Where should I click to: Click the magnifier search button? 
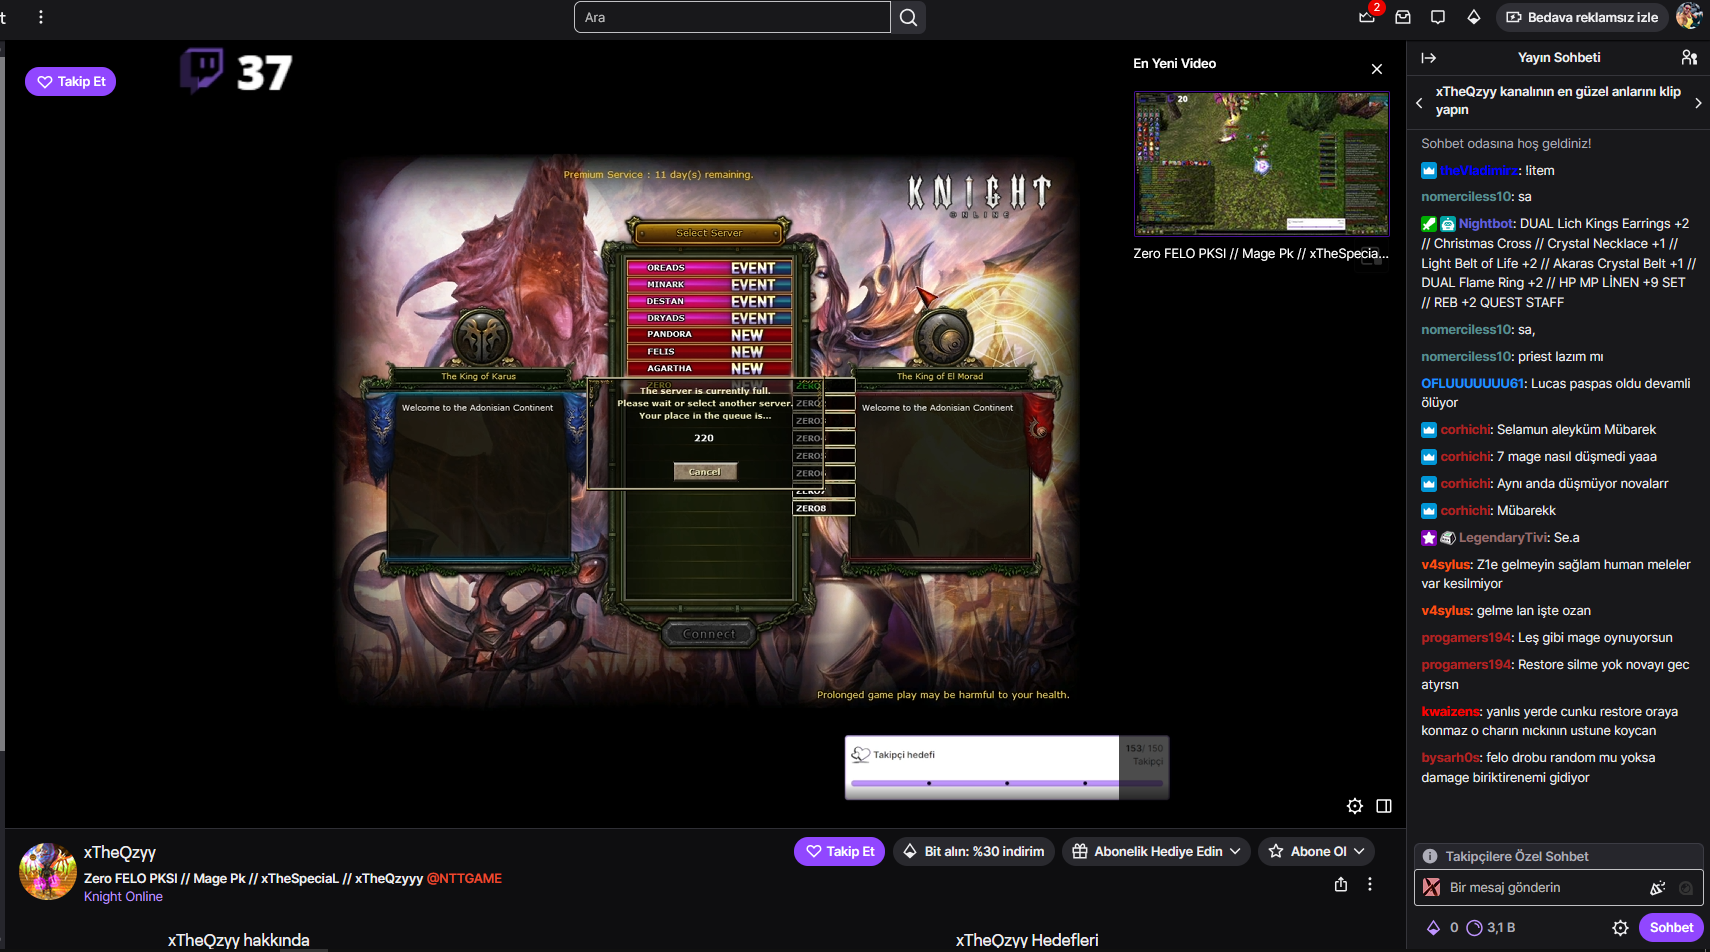tap(908, 17)
